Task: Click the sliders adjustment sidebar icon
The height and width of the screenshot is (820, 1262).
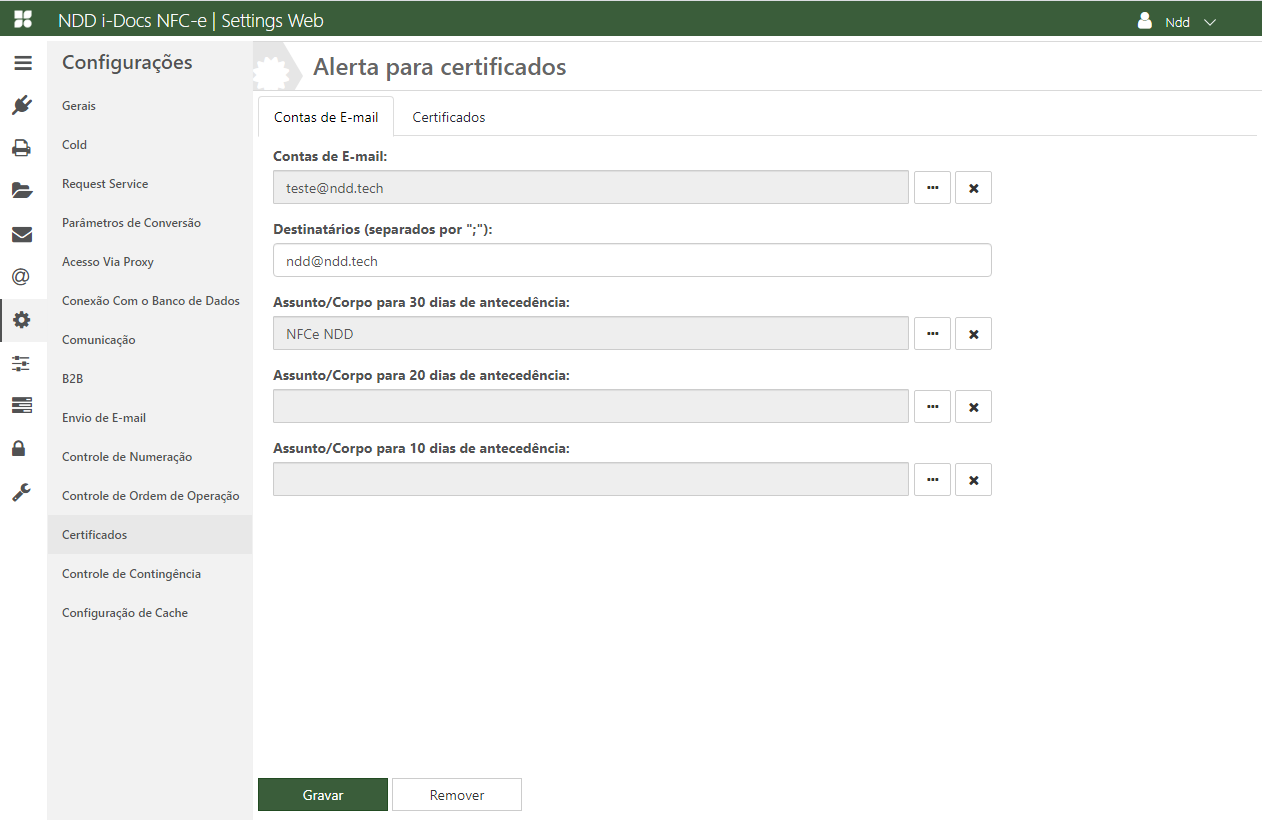Action: 22,363
